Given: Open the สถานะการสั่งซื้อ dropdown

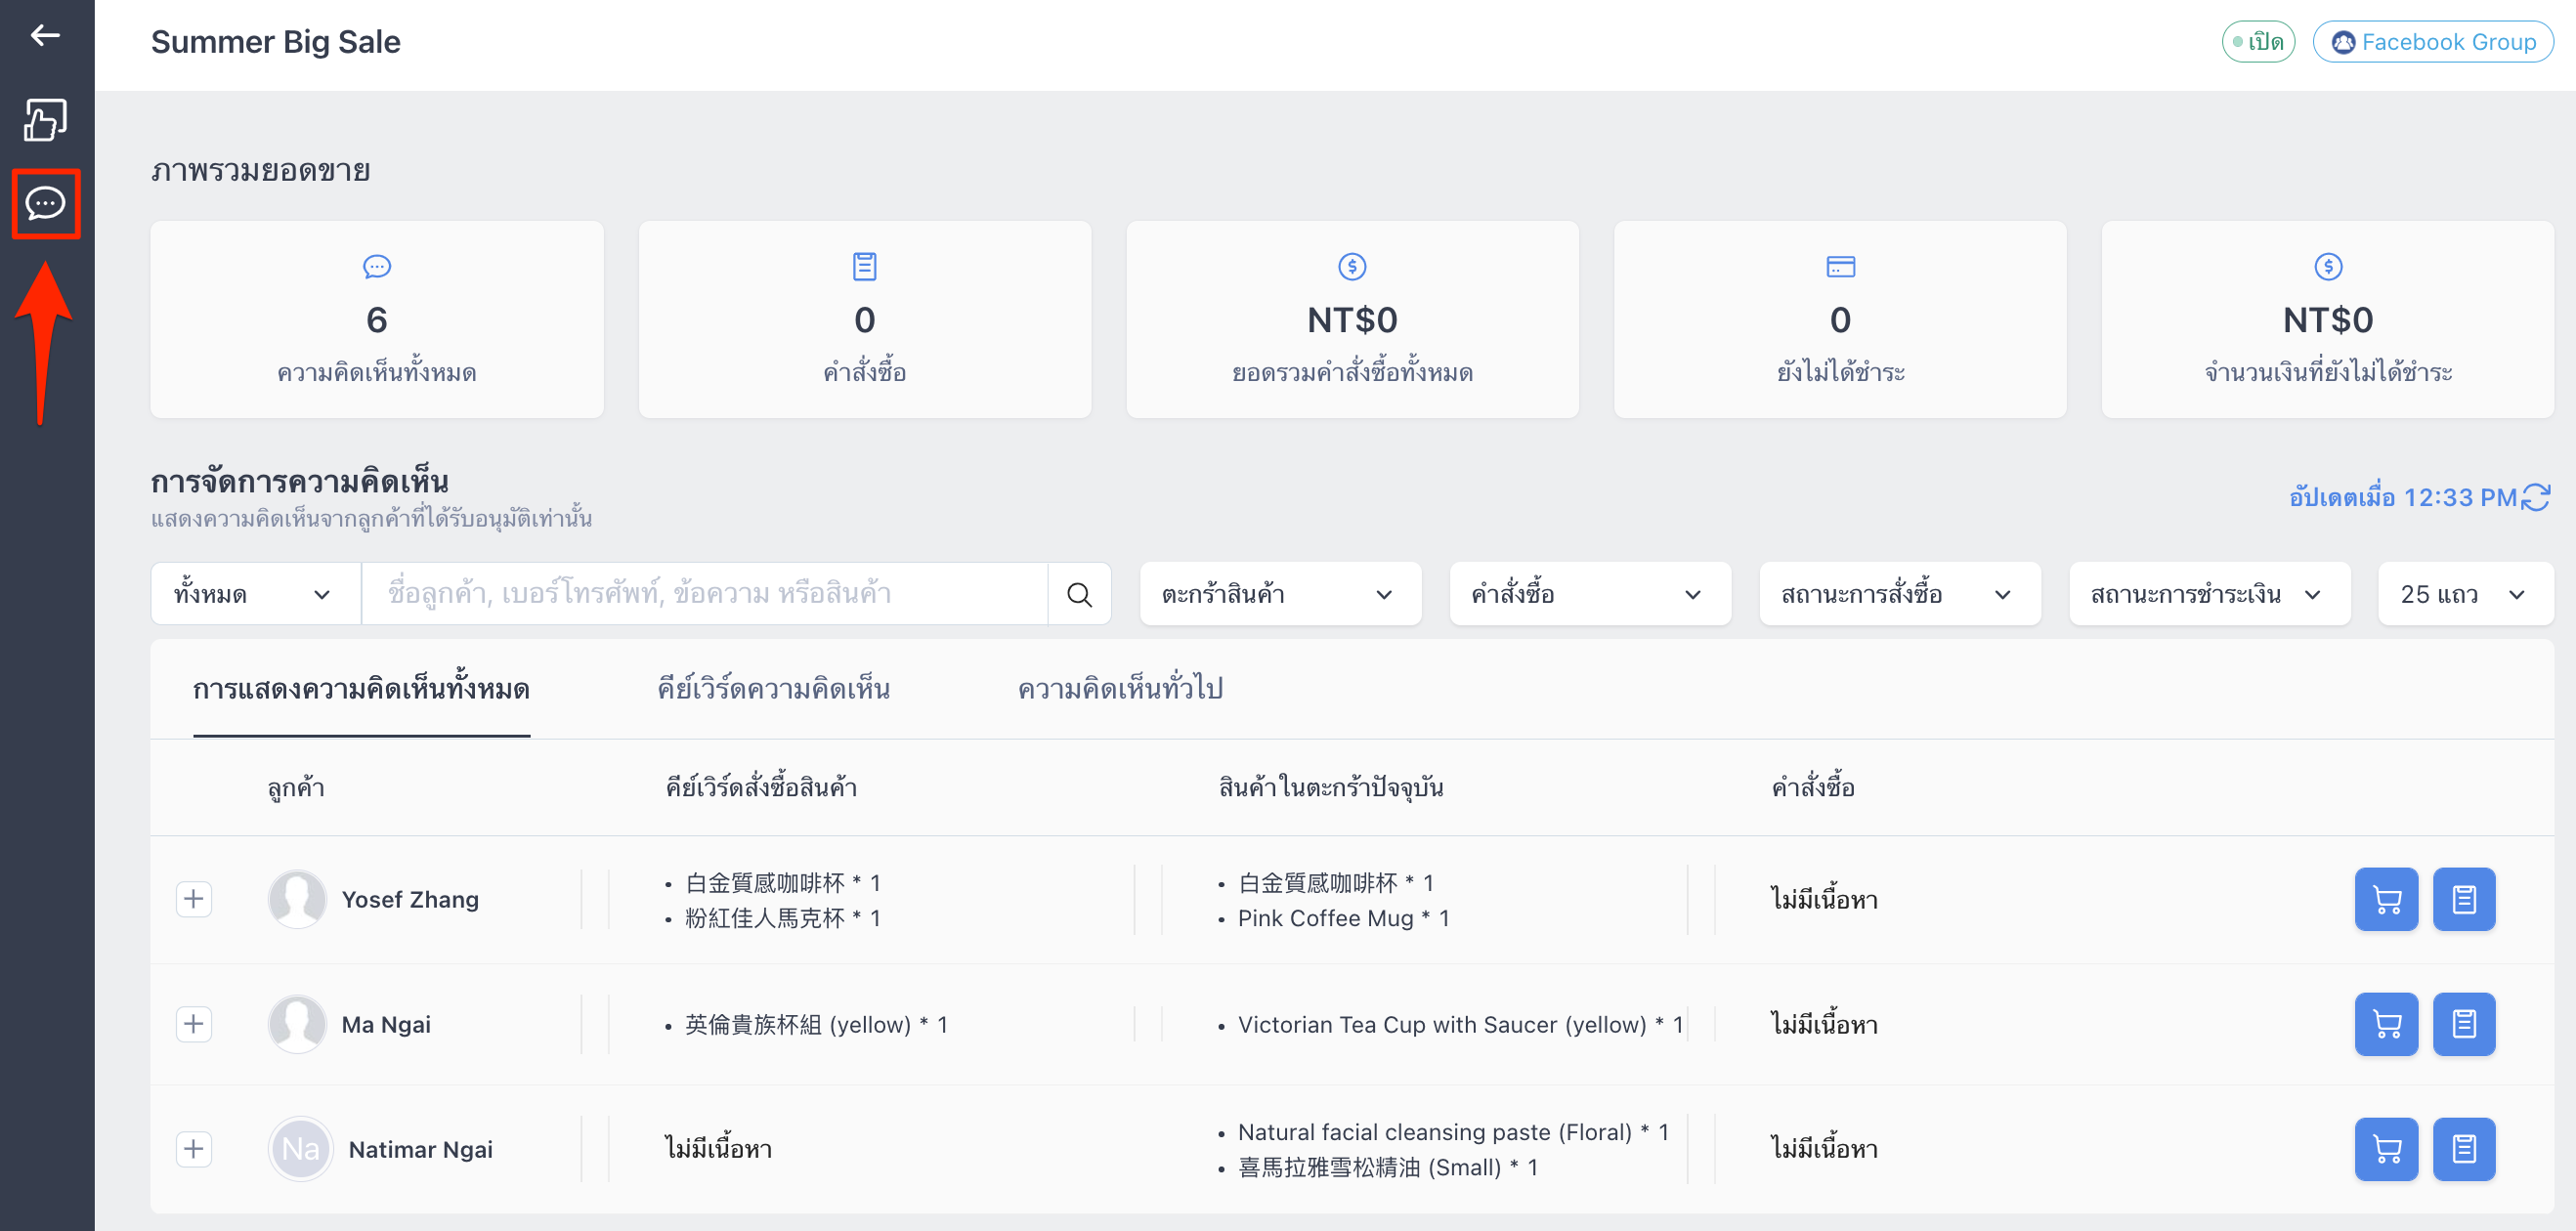Looking at the screenshot, I should click(1900, 594).
